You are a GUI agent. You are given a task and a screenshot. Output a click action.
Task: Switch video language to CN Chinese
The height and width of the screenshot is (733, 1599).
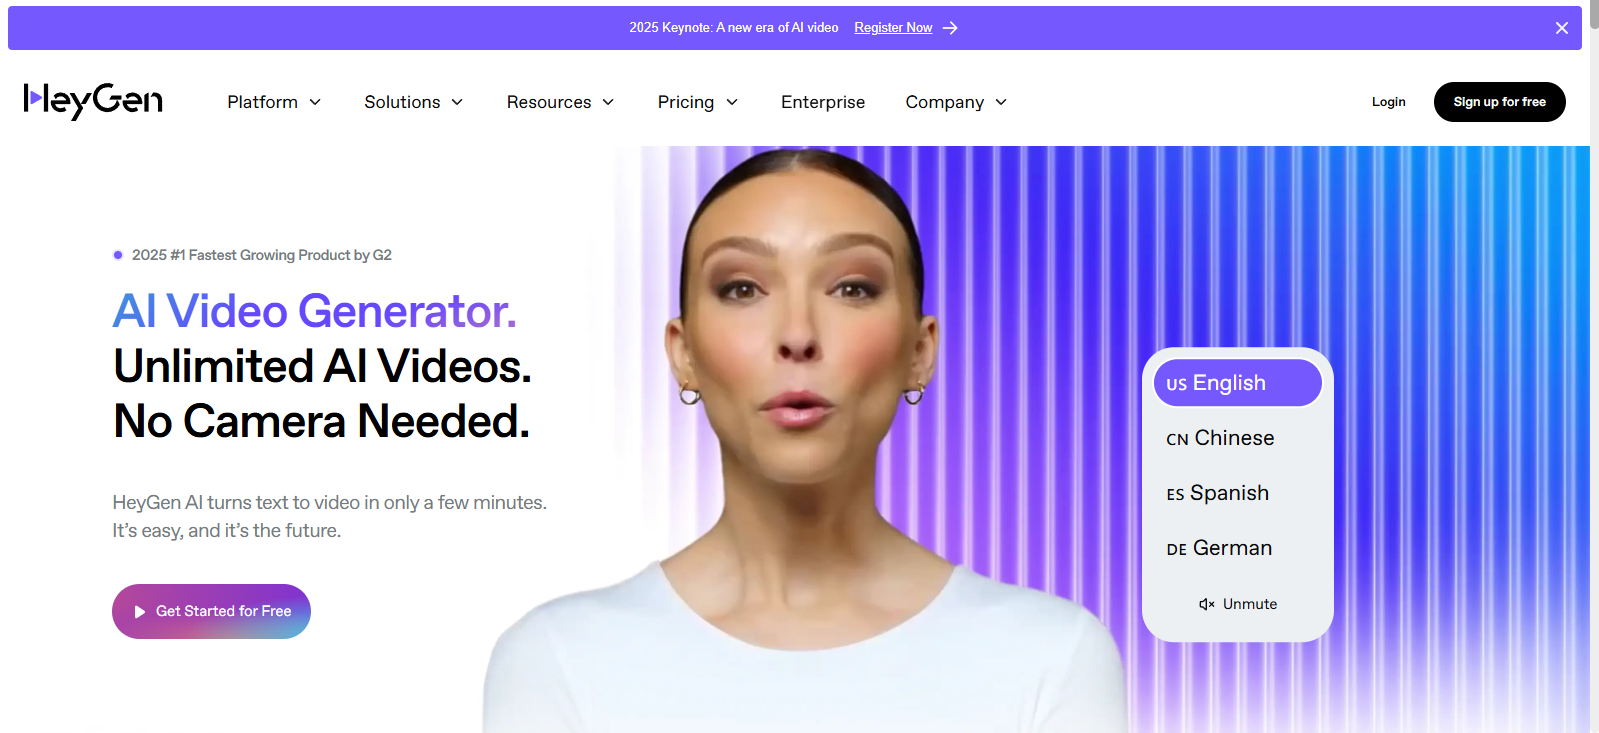(x=1220, y=438)
